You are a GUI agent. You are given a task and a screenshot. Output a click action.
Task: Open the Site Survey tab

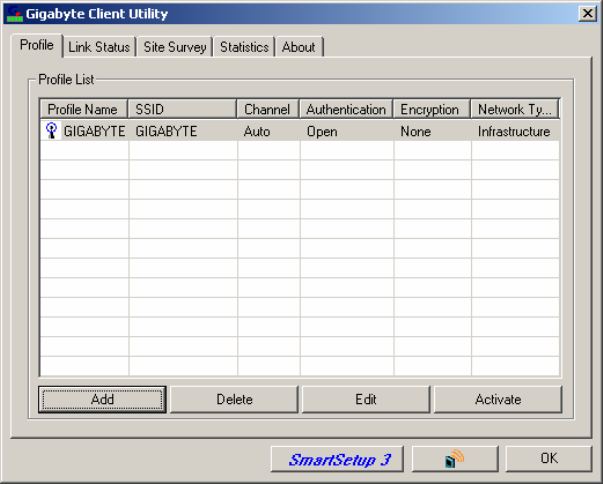pos(175,47)
